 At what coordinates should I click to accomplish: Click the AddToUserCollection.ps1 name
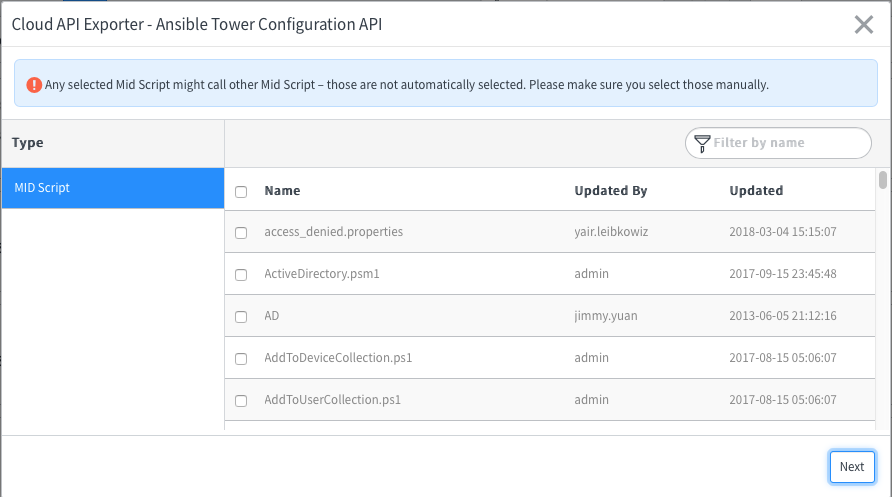pos(332,400)
